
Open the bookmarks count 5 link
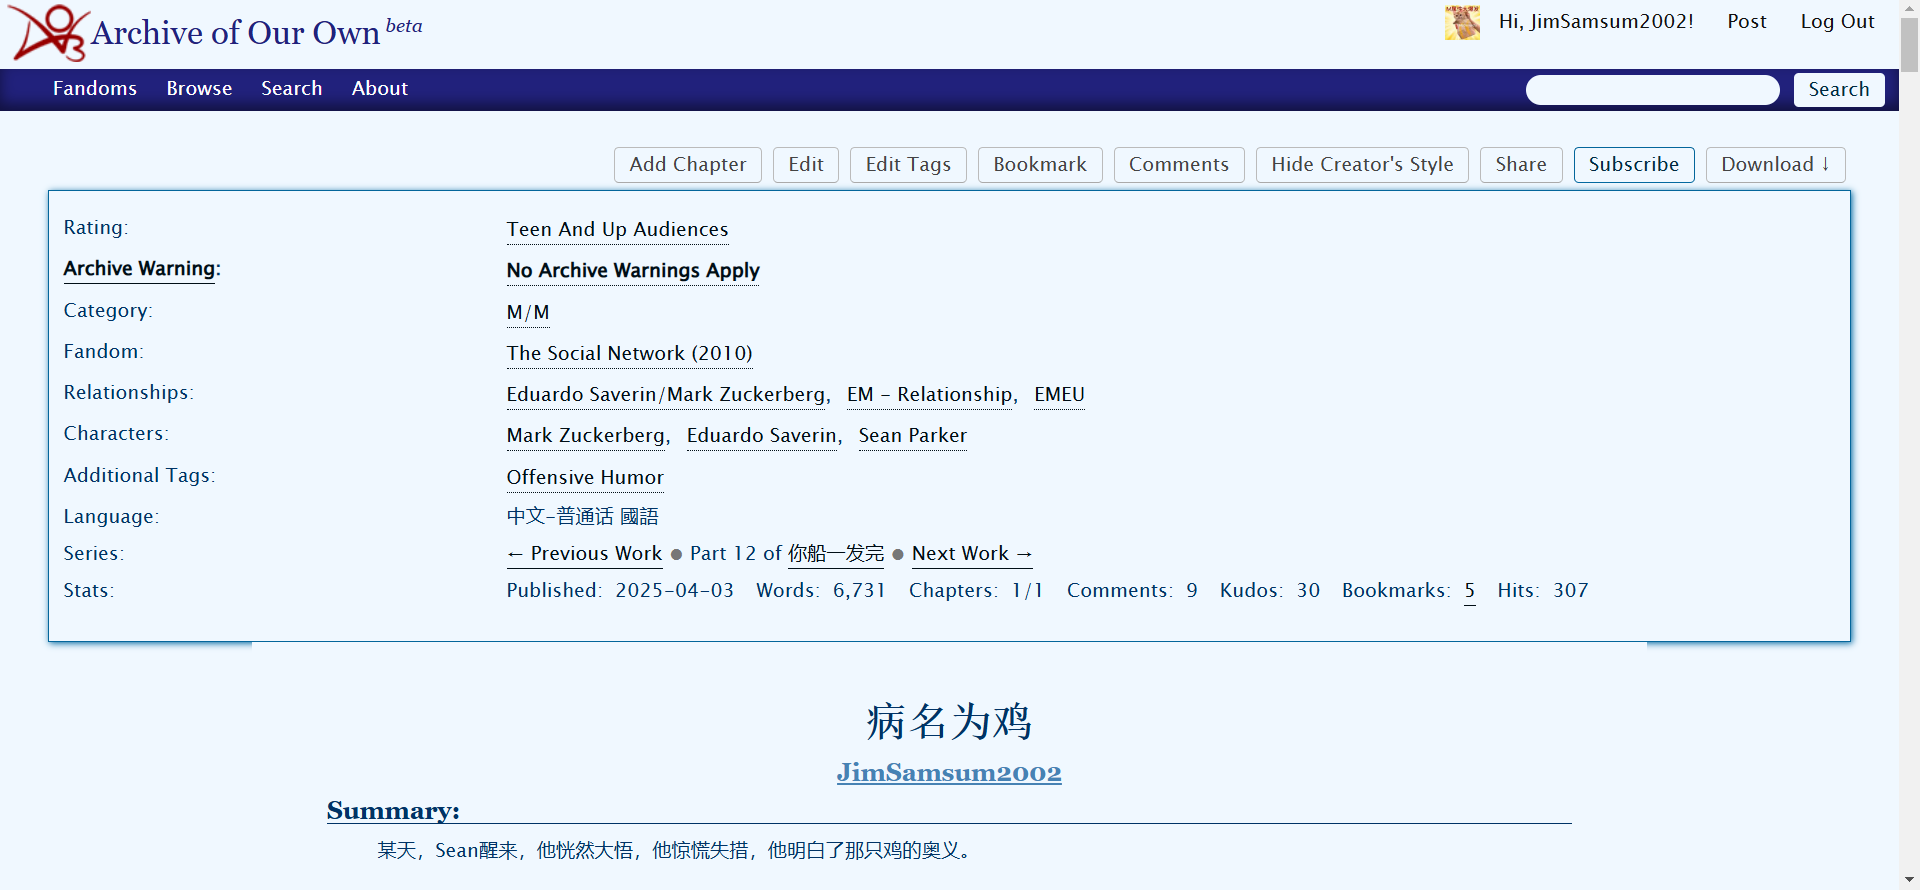[1470, 591]
